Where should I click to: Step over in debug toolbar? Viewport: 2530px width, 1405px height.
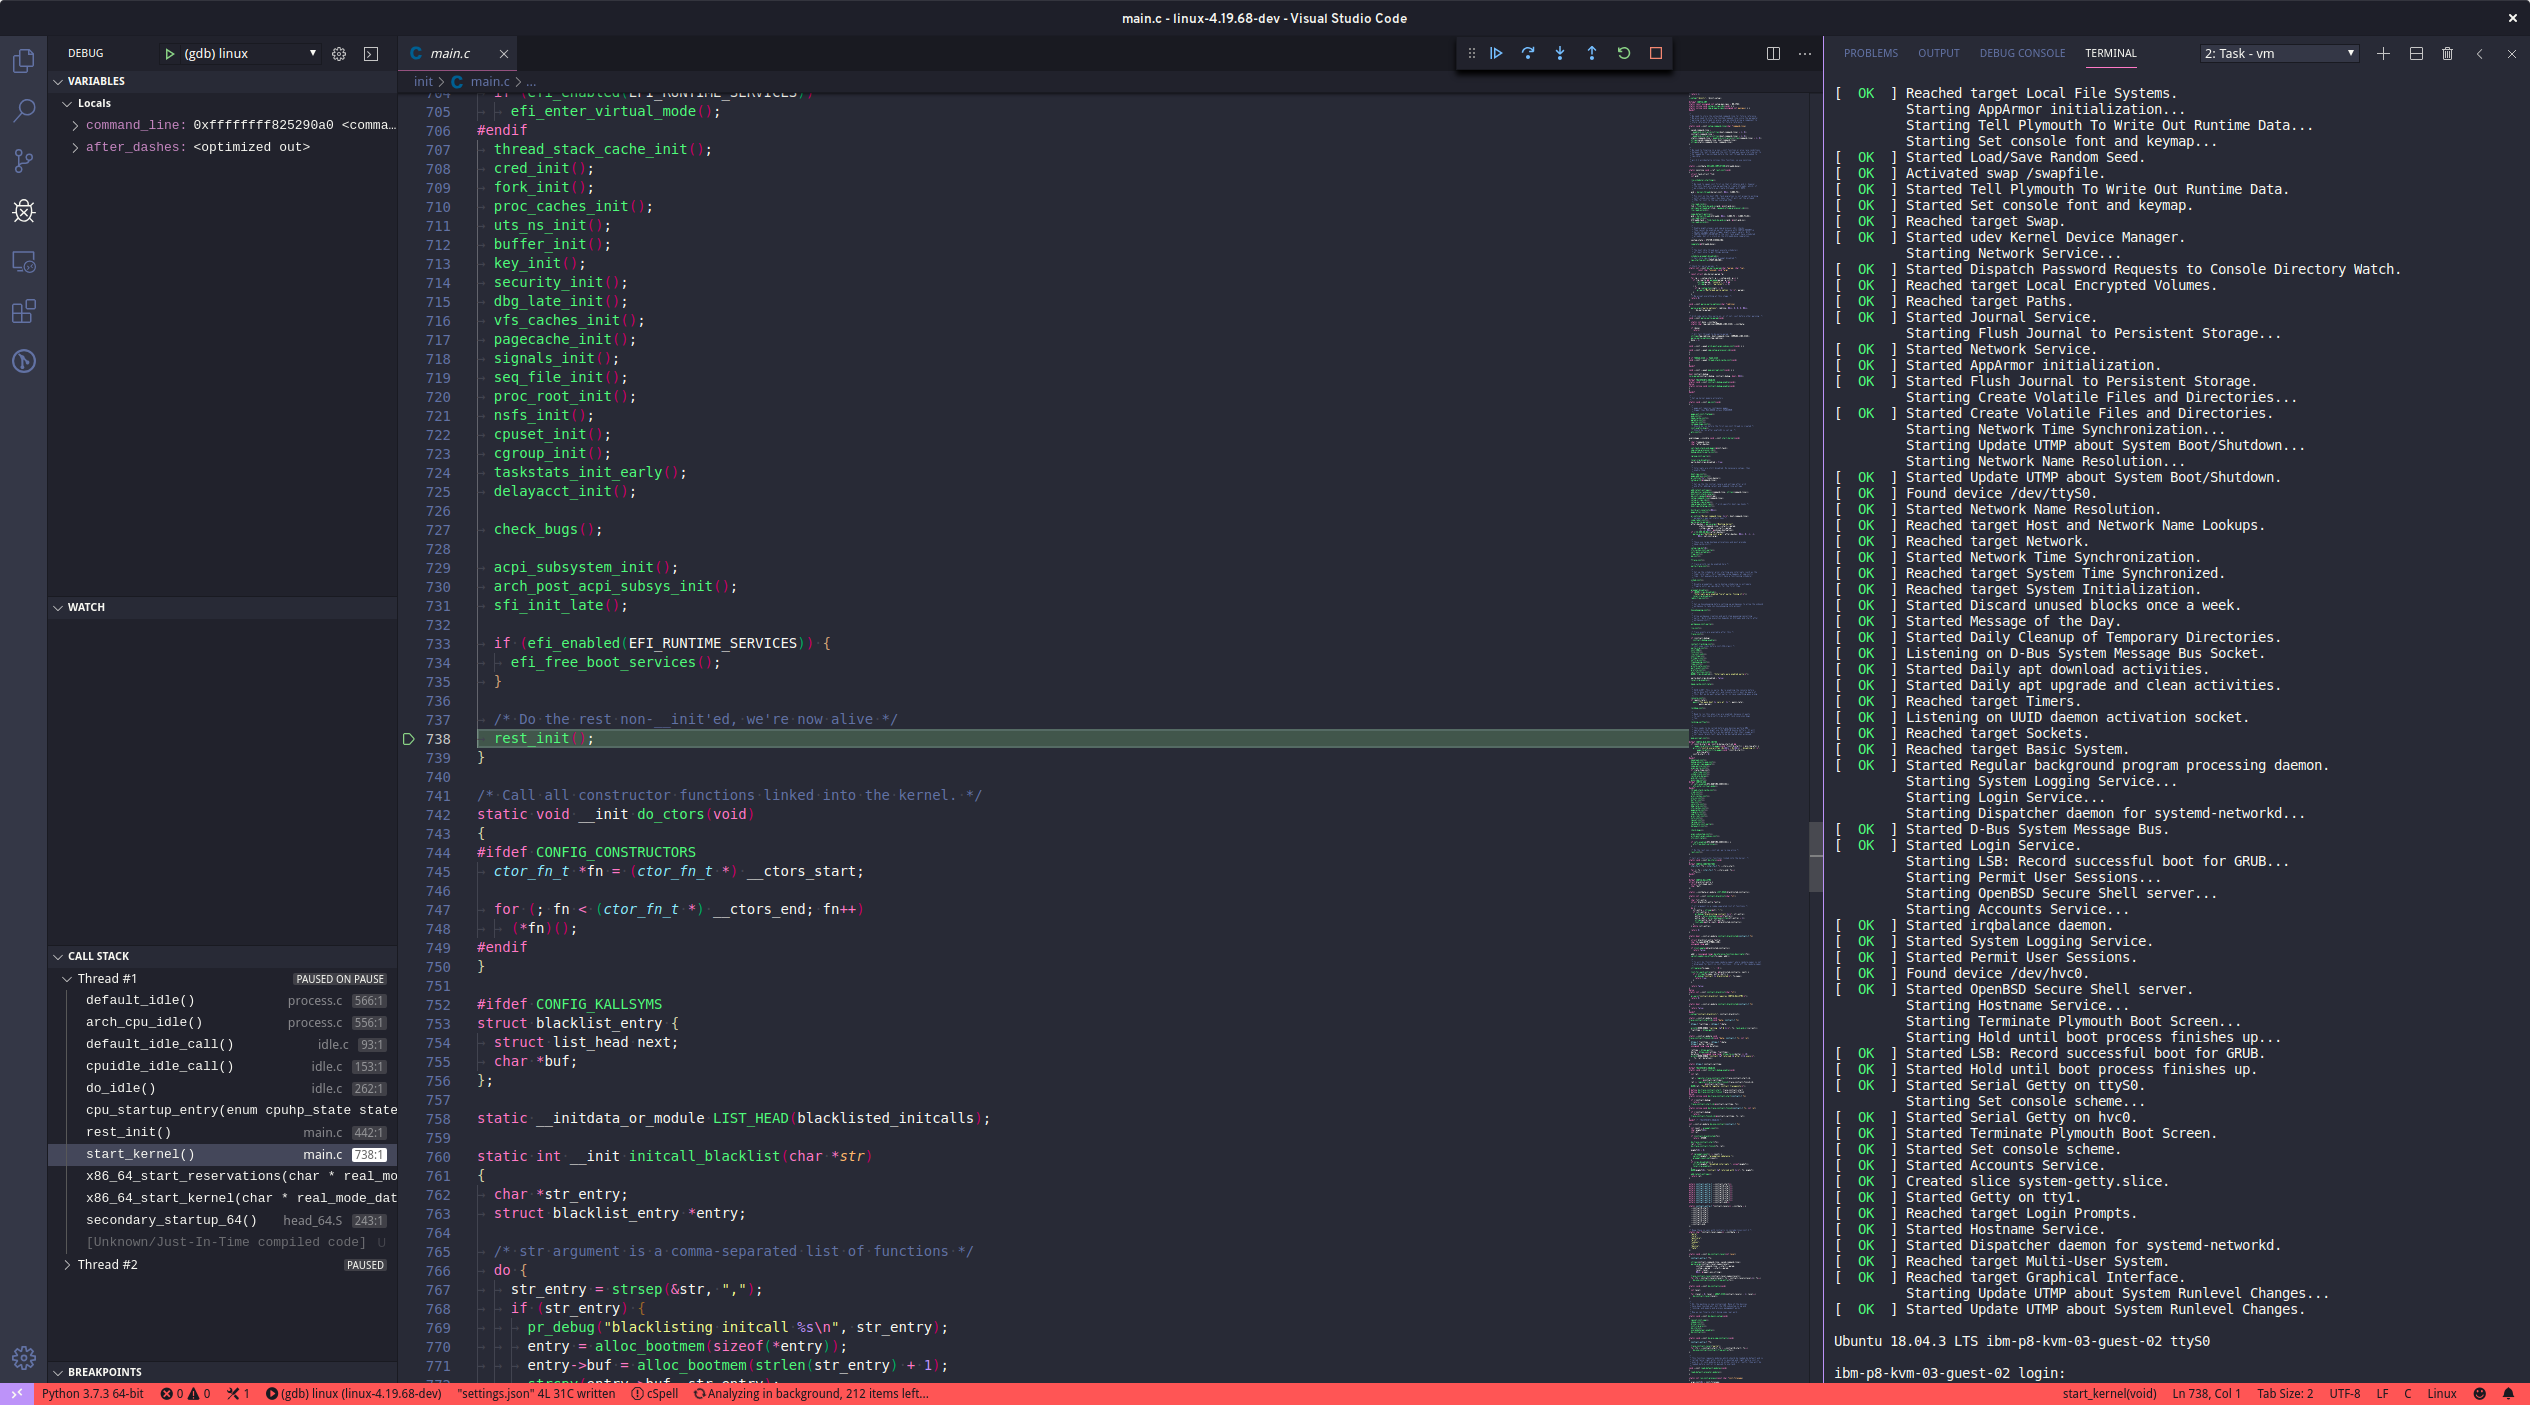[1528, 53]
